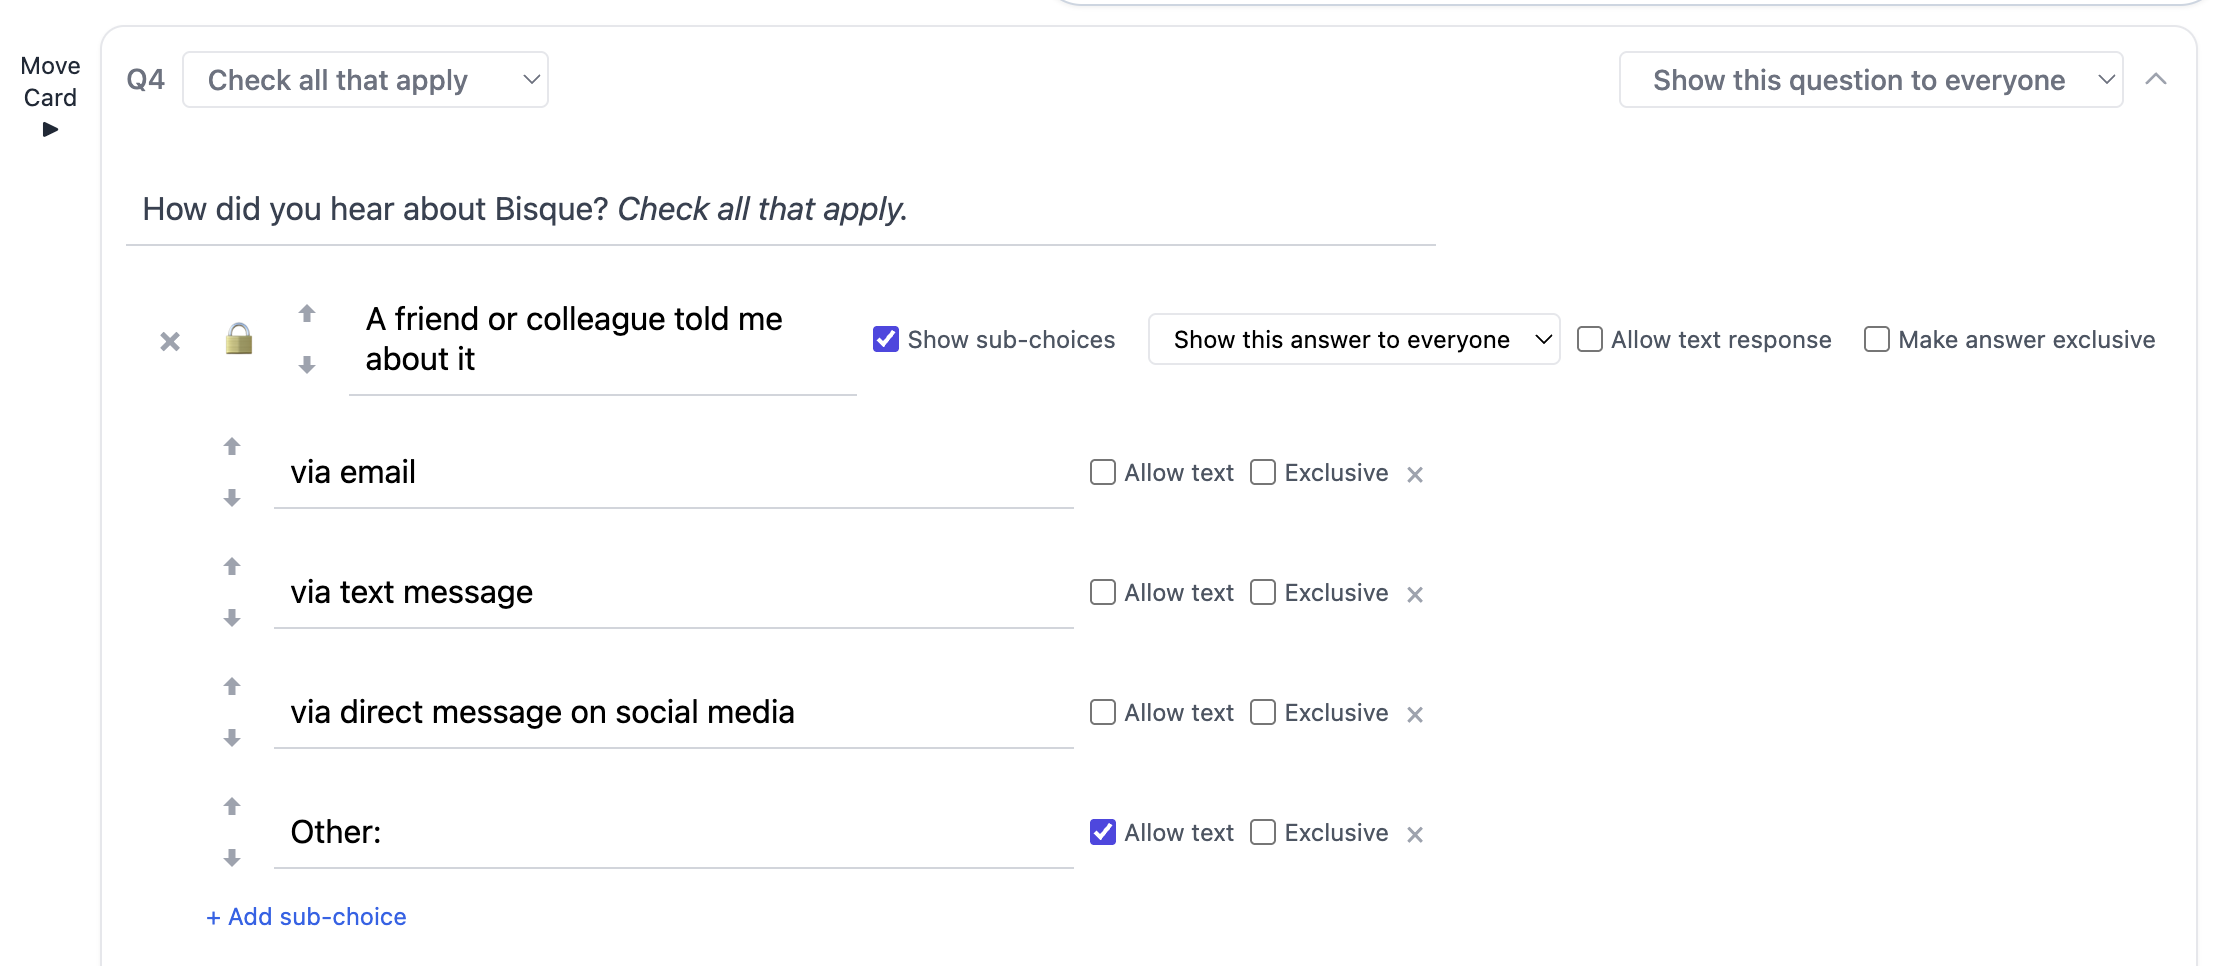
Task: Tick 'Make answer exclusive' checkbox
Action: click(1877, 340)
